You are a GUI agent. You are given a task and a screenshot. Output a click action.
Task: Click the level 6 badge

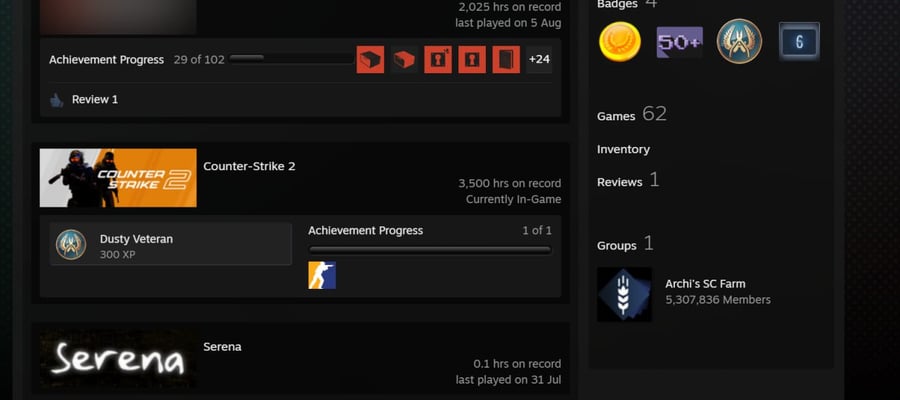click(x=799, y=41)
